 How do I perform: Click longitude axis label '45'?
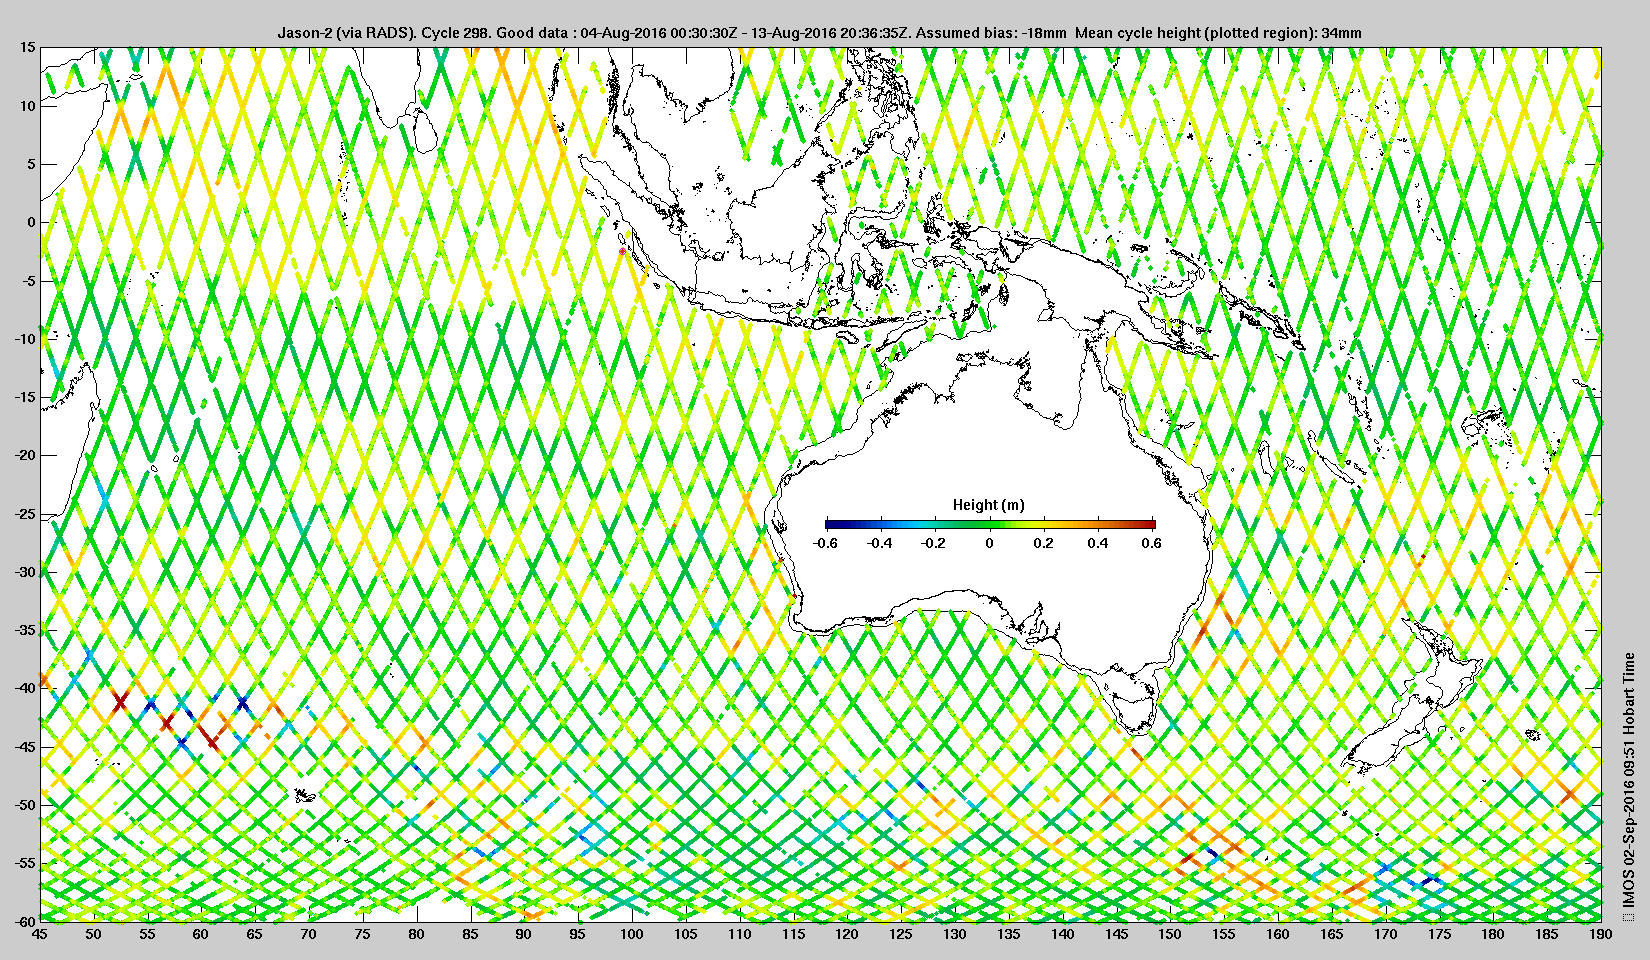point(39,934)
